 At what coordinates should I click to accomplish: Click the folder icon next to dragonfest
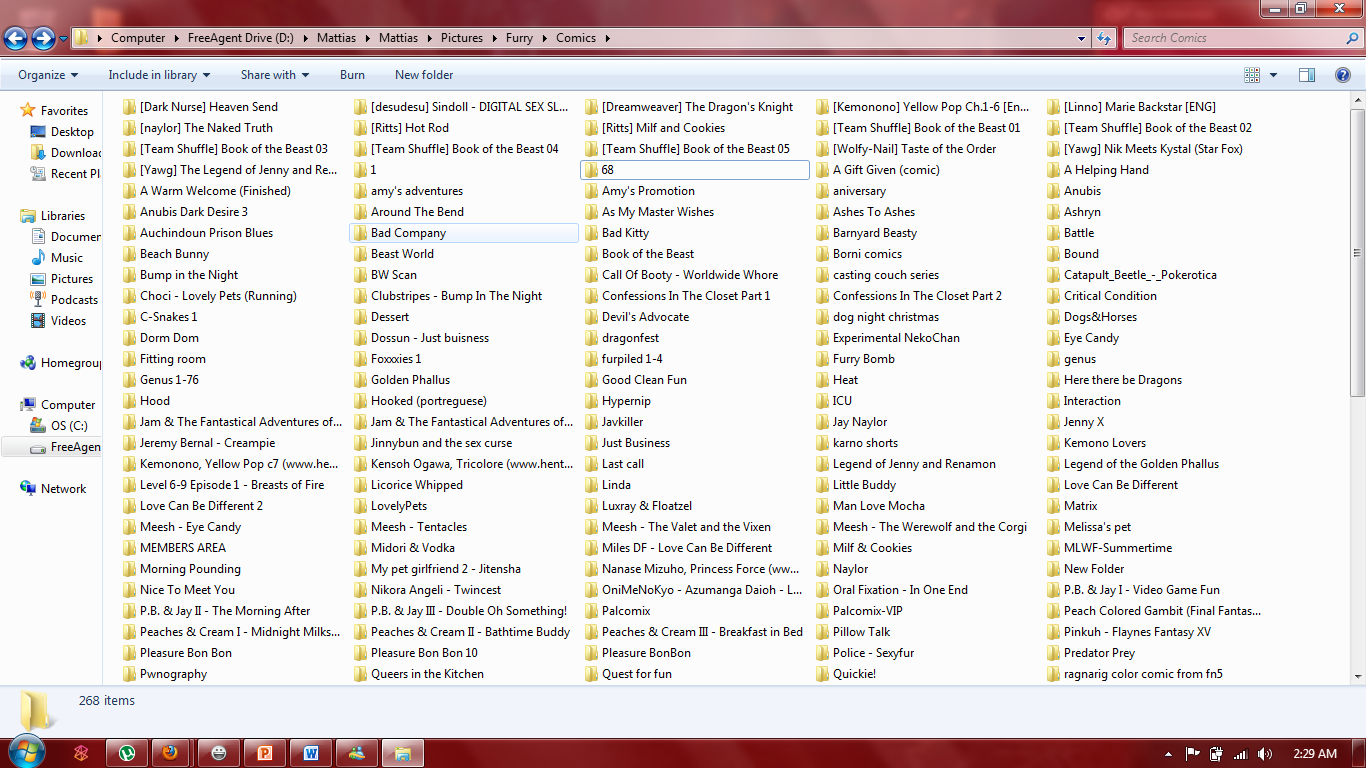pos(591,338)
